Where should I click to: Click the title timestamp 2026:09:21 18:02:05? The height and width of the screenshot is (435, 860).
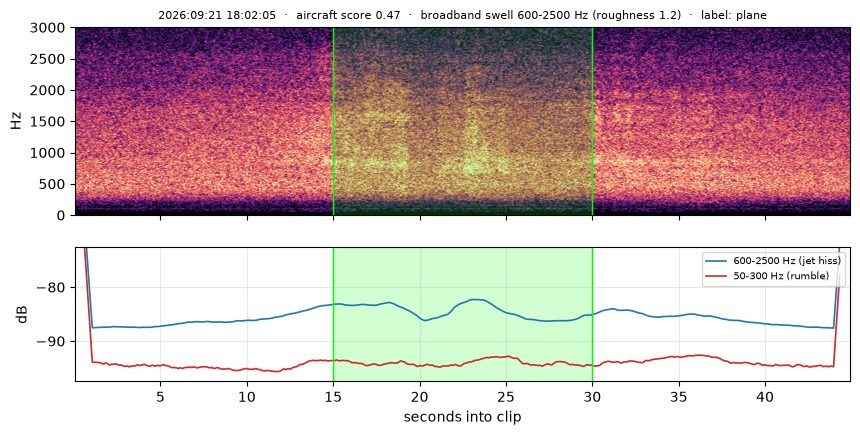click(217, 15)
